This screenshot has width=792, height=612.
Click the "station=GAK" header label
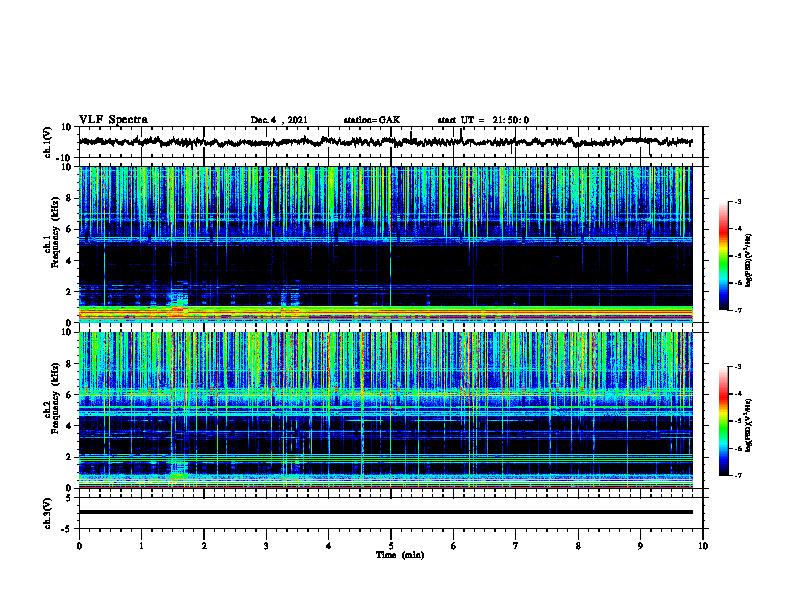point(372,120)
